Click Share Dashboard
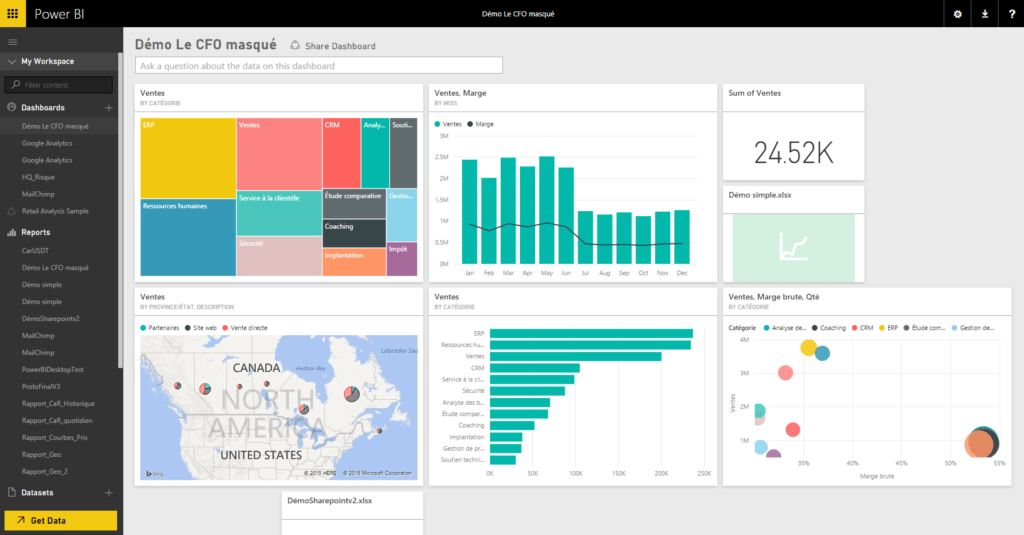 (x=334, y=46)
